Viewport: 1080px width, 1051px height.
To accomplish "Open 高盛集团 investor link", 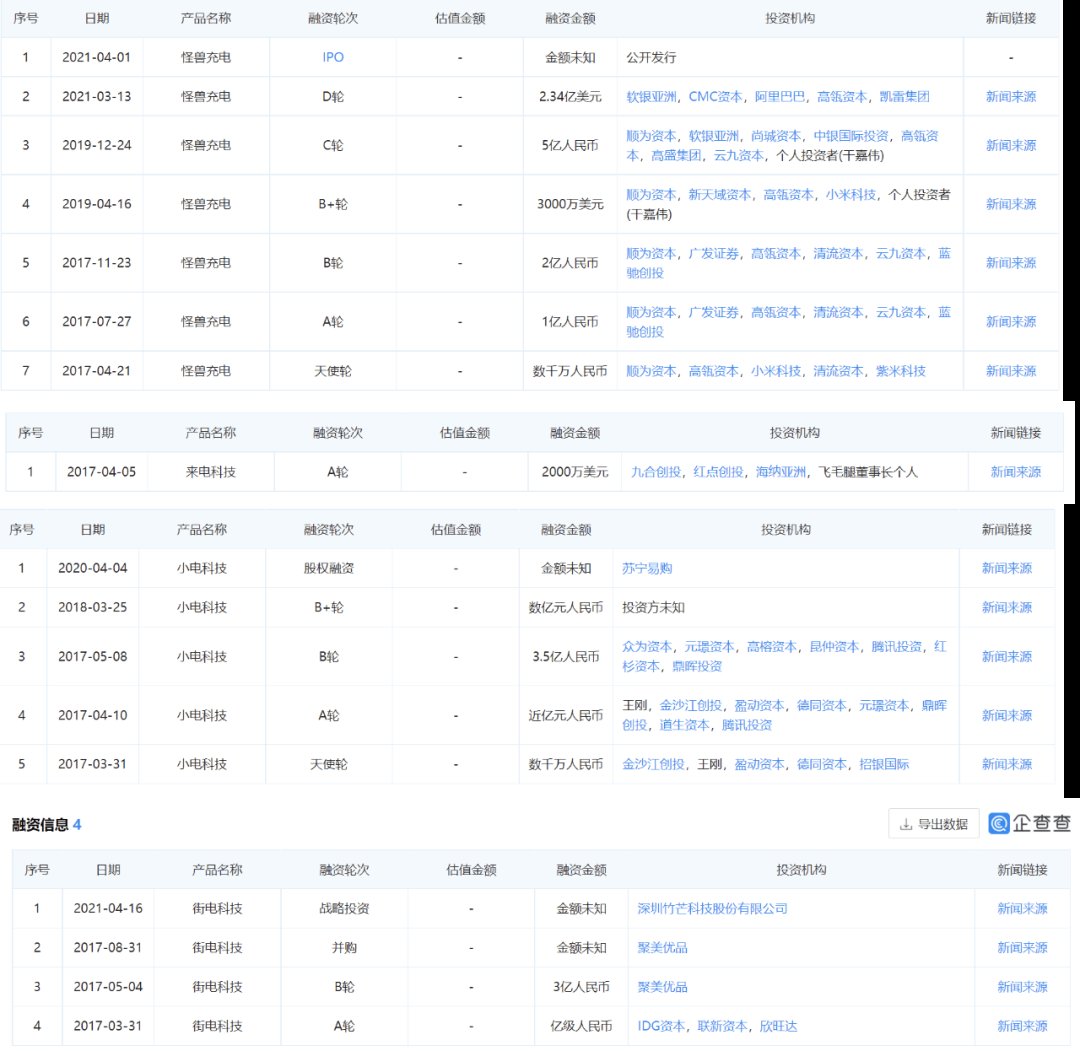I will coord(676,155).
